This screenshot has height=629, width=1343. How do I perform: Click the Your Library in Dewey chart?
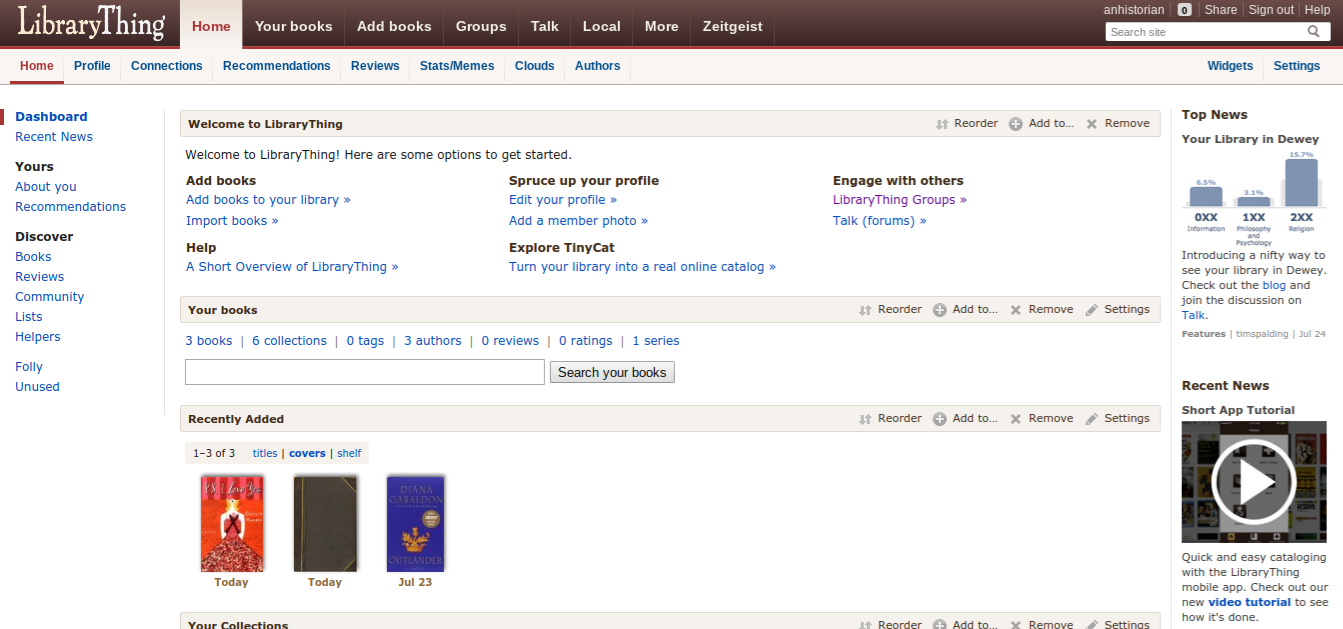point(1254,197)
